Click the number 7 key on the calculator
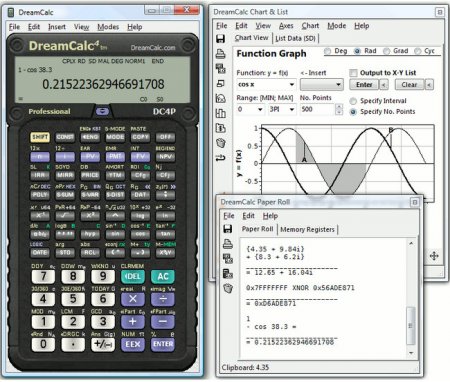Image resolution: width=450 pixels, height=382 pixels. point(43,276)
